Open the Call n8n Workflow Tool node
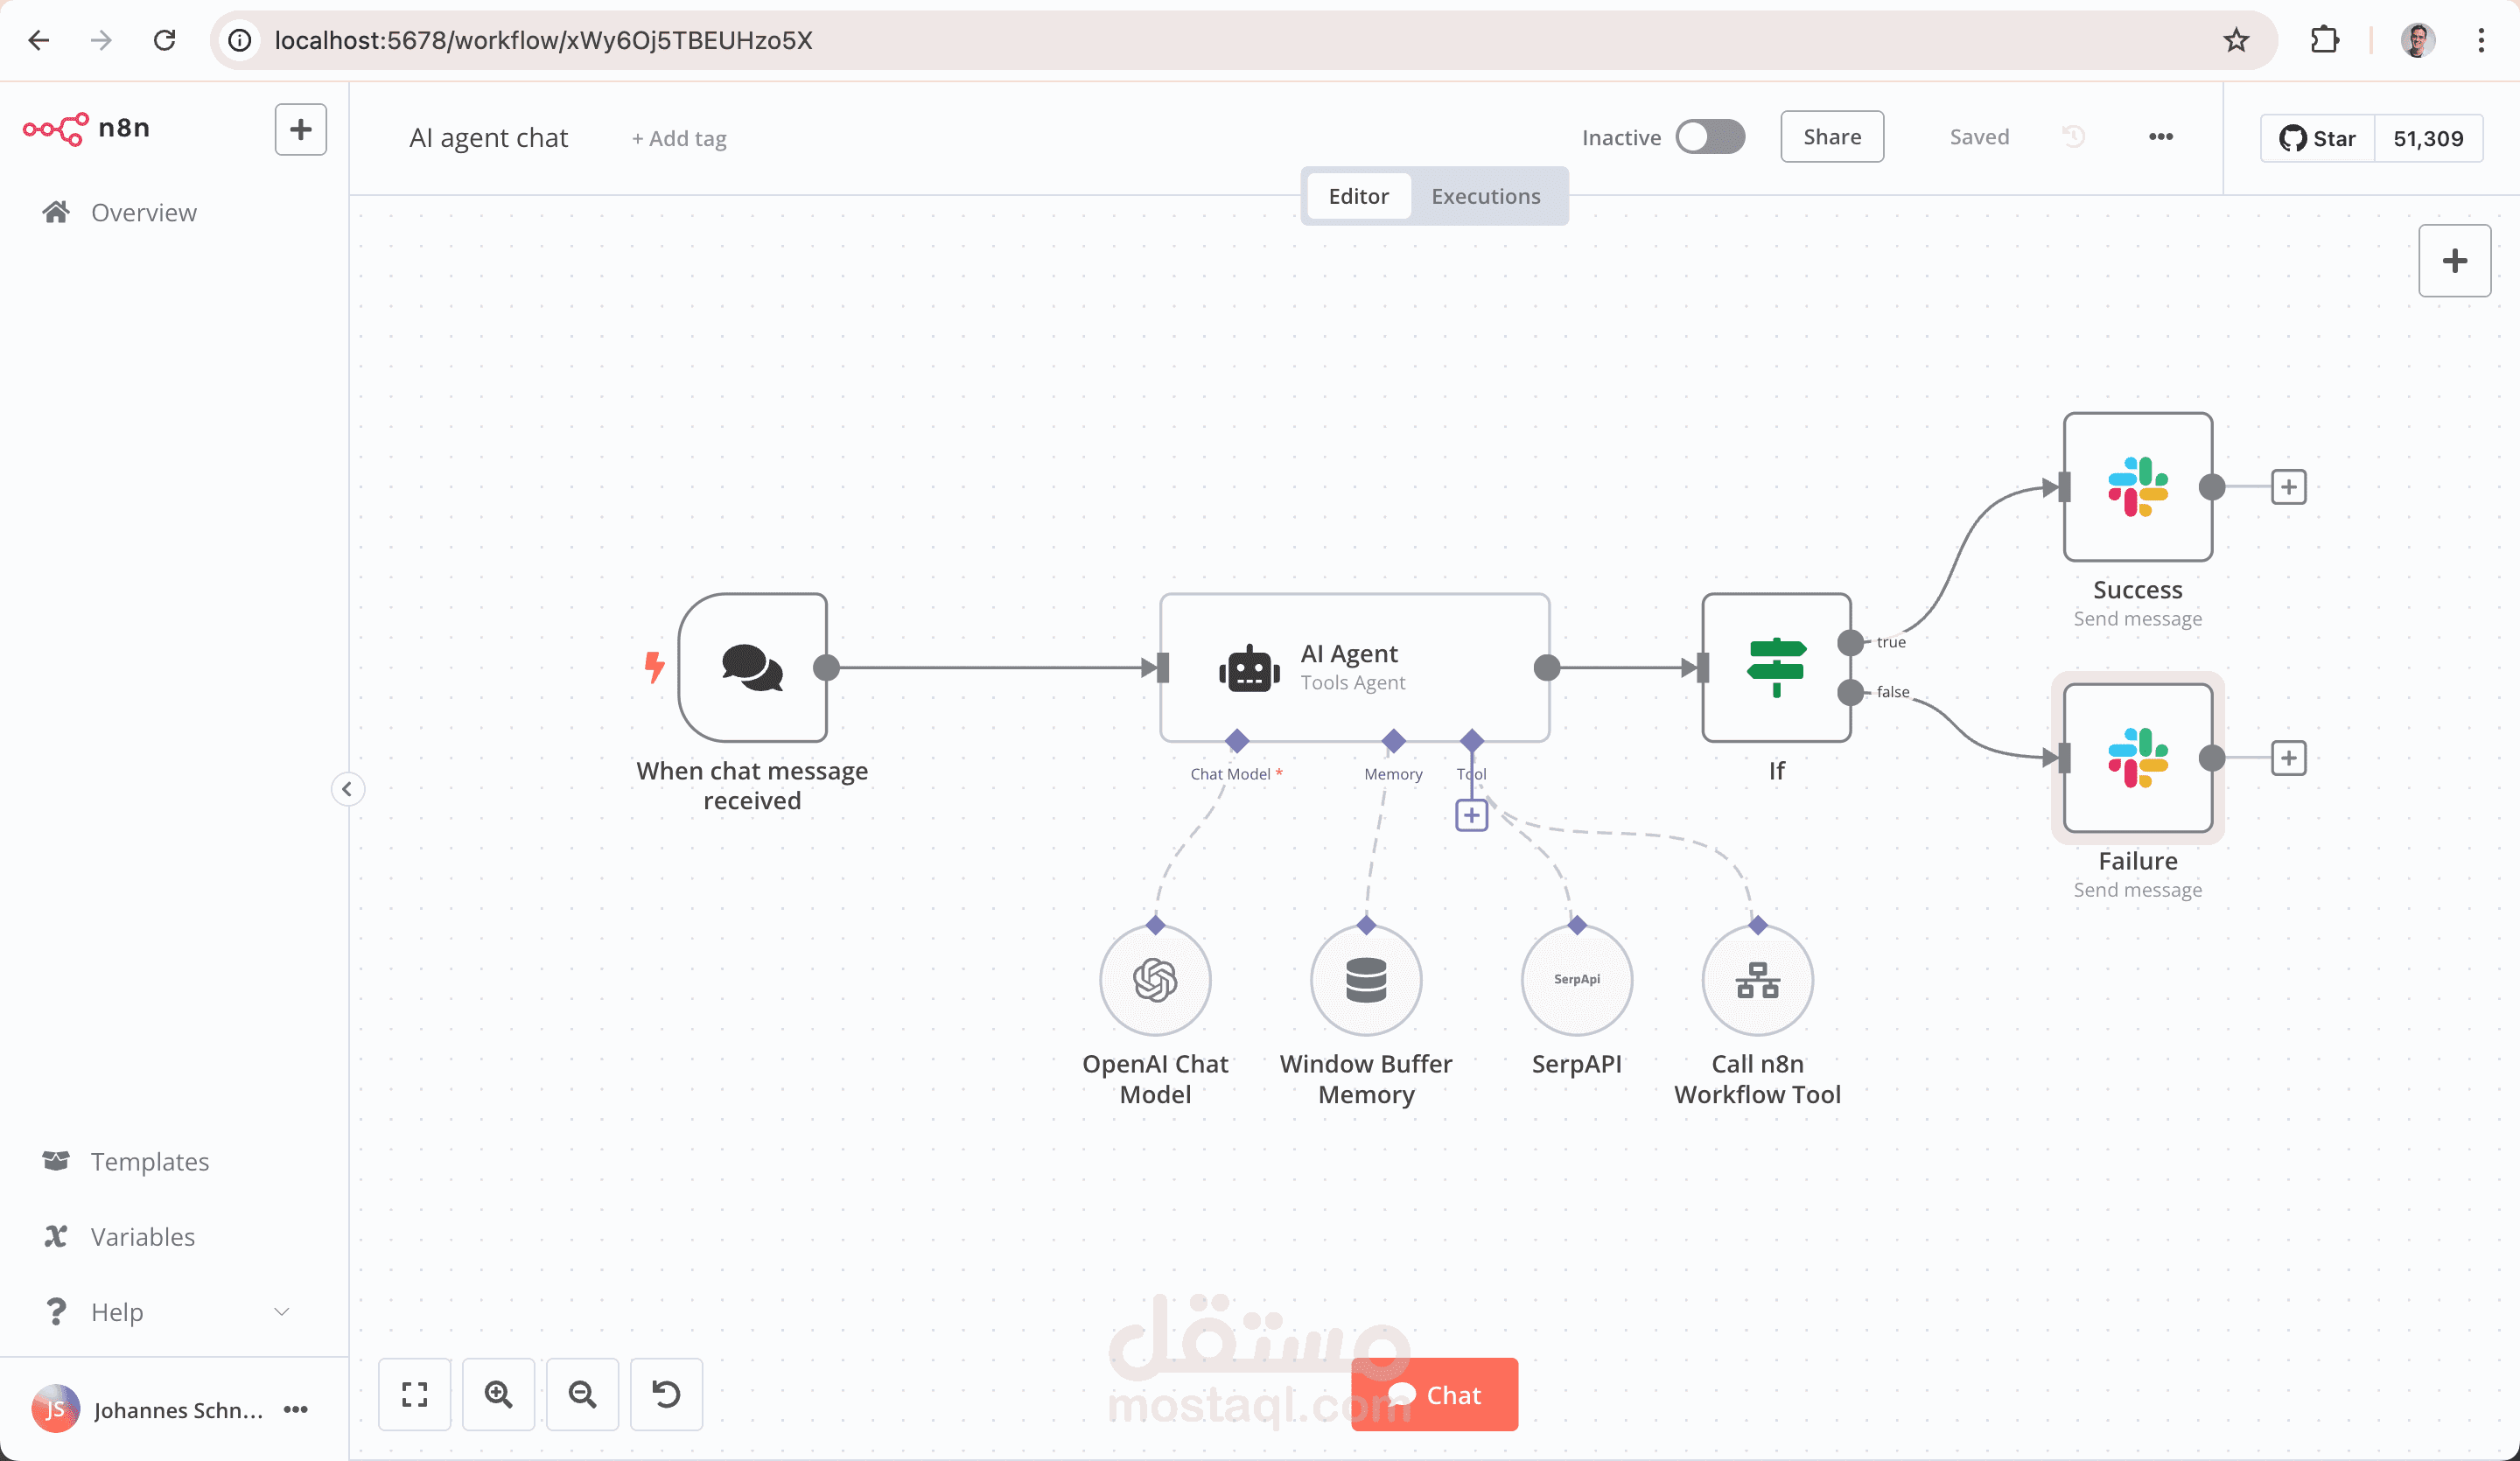Image resolution: width=2520 pixels, height=1461 pixels. pyautogui.click(x=1757, y=980)
